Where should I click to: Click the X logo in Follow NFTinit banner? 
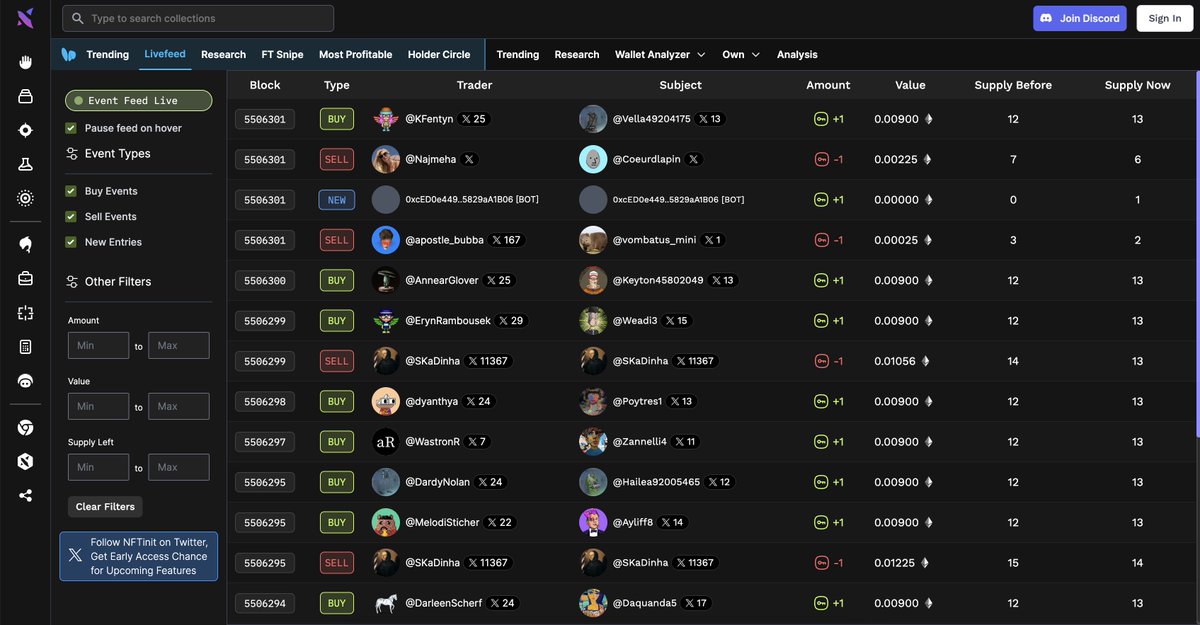point(75,555)
